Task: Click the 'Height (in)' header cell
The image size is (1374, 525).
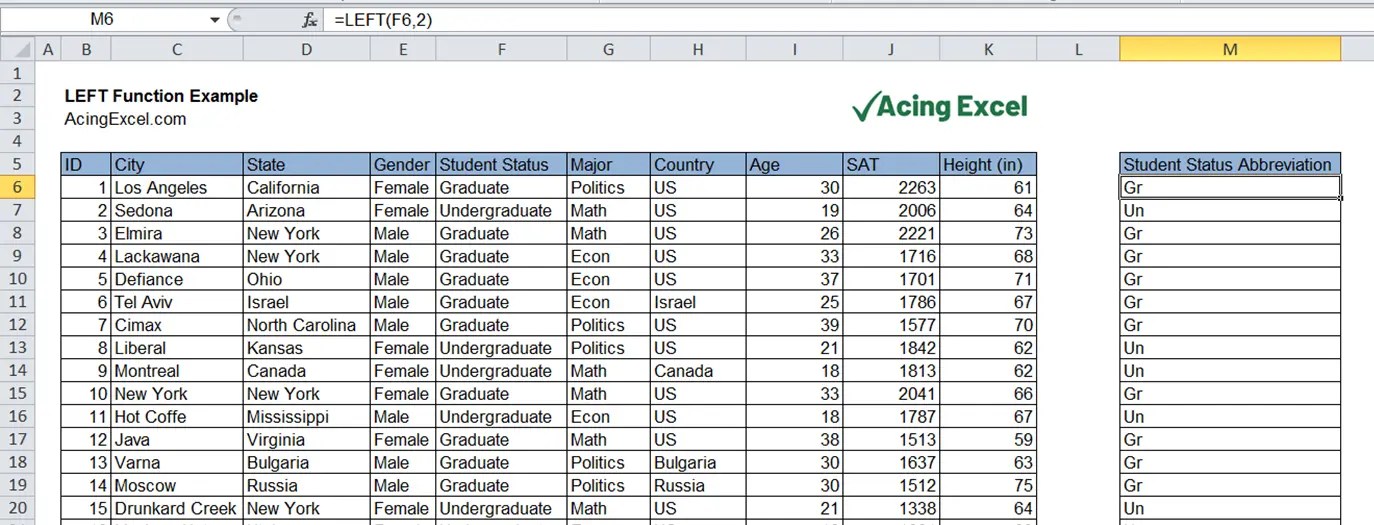Action: pos(988,165)
